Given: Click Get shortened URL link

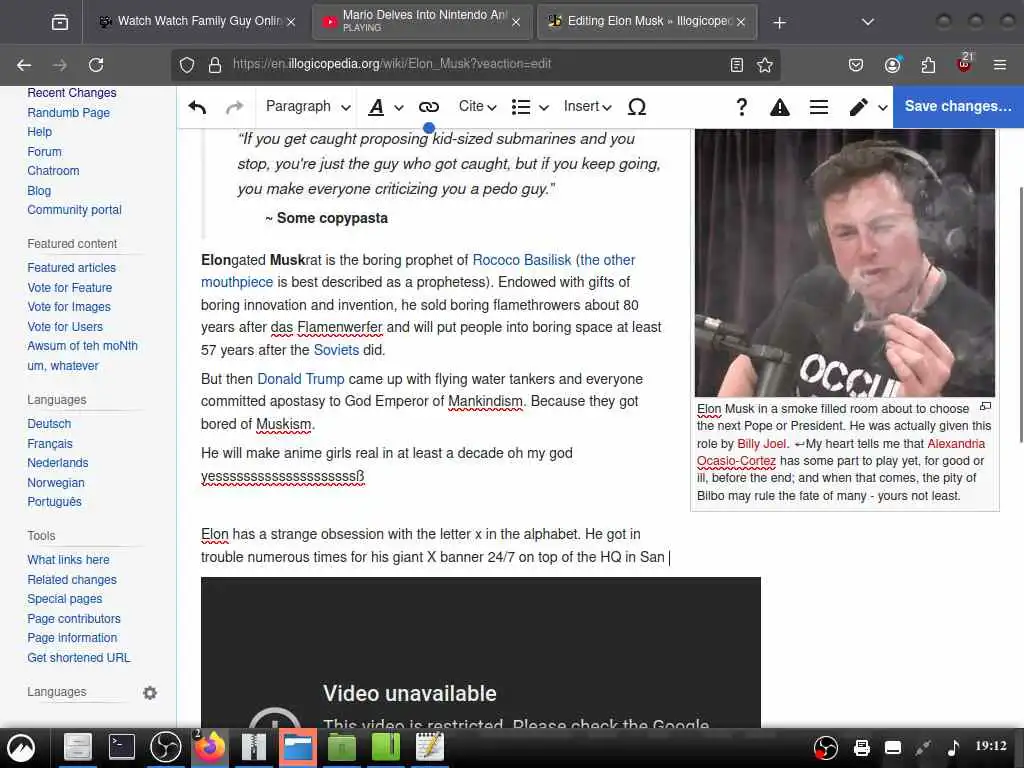Looking at the screenshot, I should pyautogui.click(x=78, y=658).
